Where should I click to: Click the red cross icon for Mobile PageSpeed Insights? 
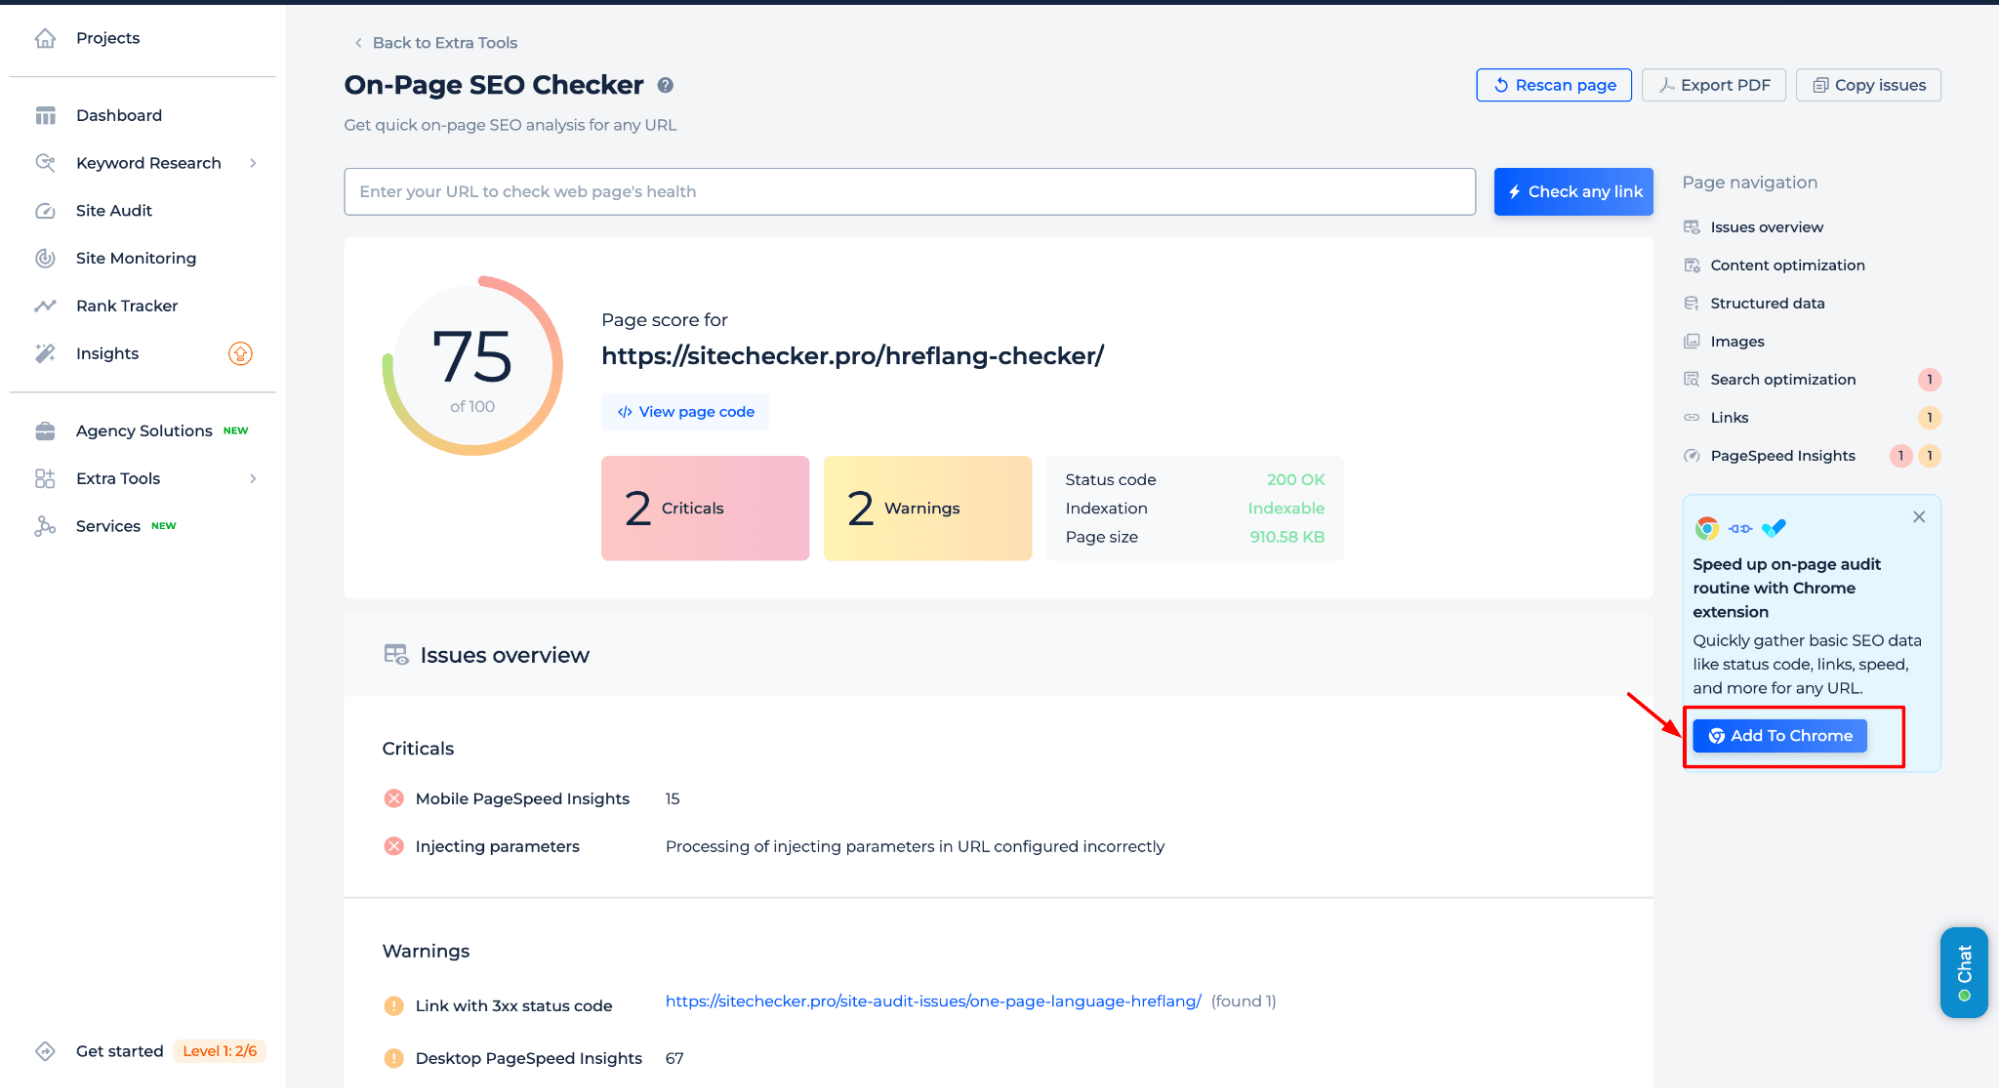point(394,799)
